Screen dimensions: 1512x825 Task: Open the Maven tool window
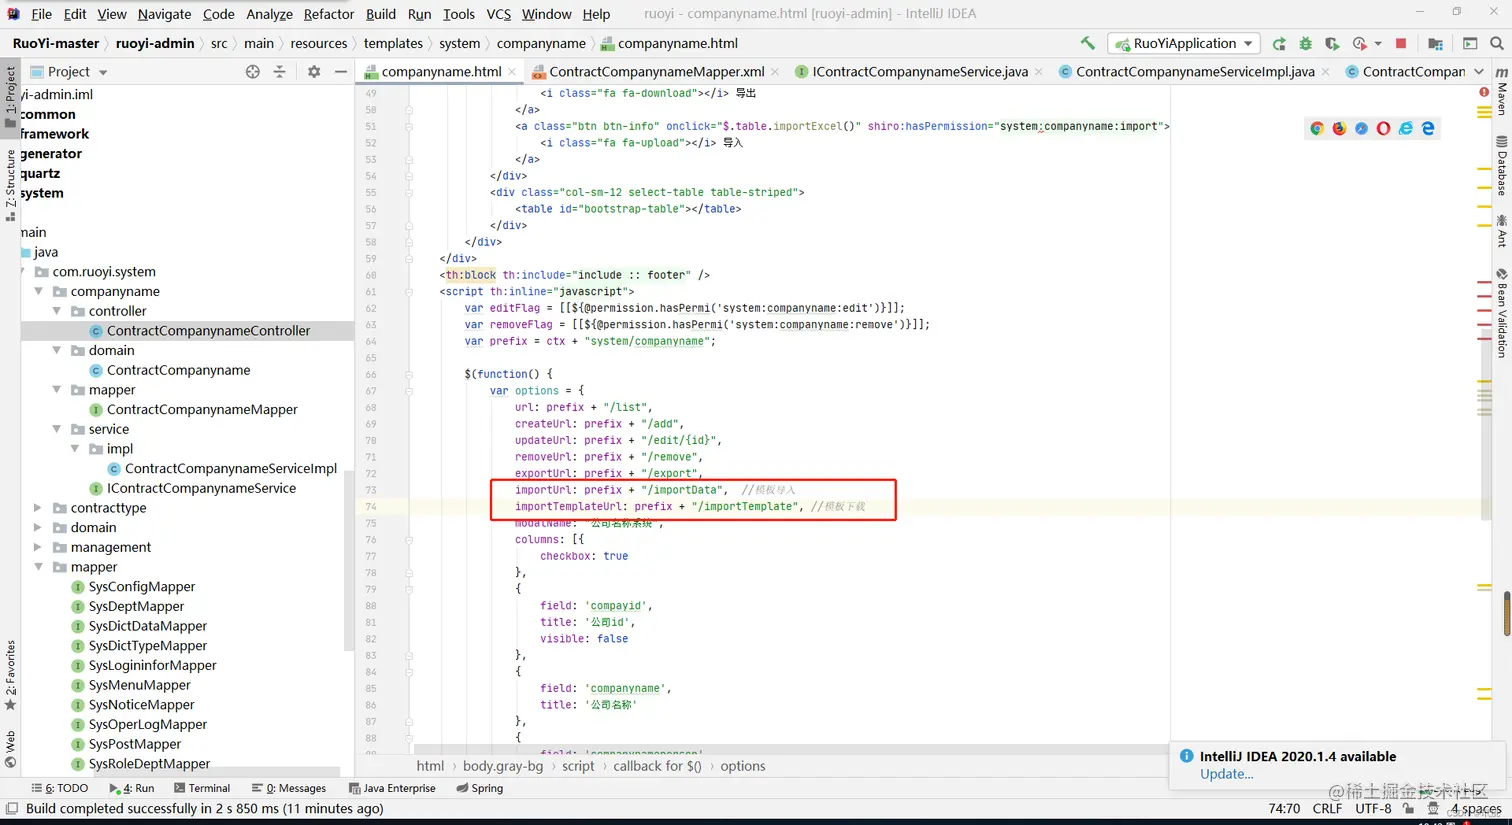point(1501,91)
